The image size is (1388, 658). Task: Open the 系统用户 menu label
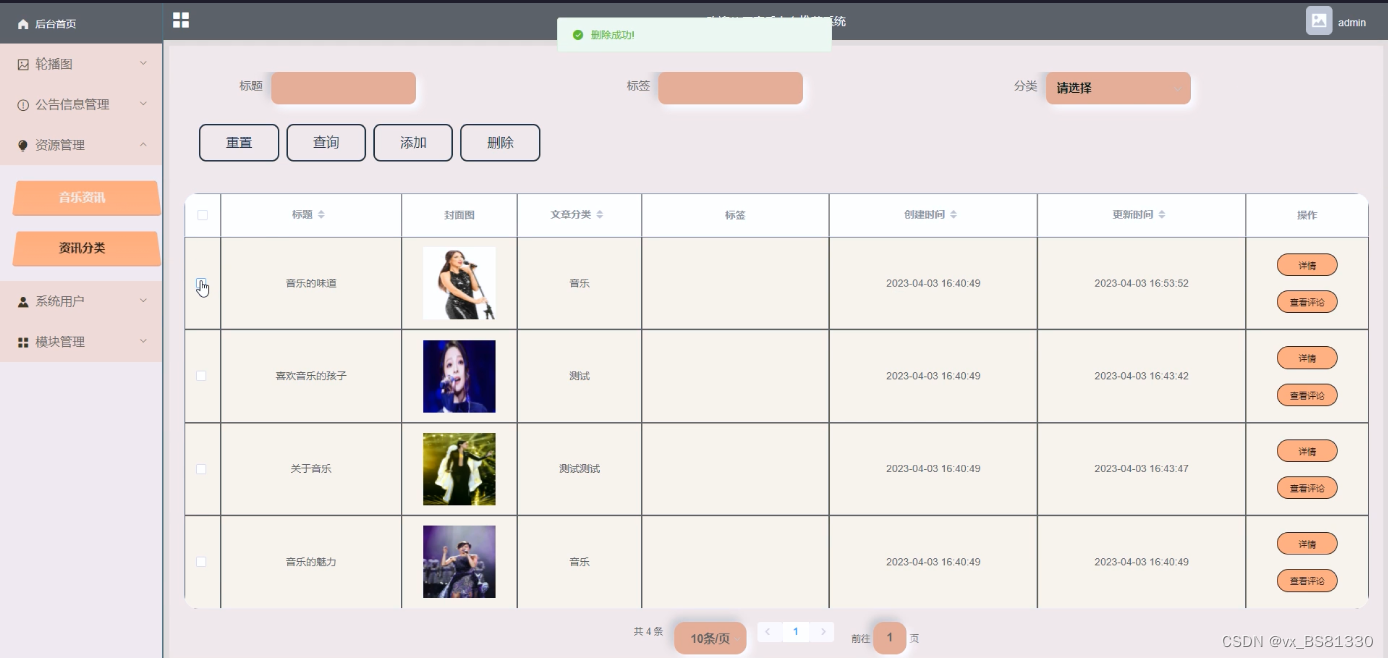point(60,301)
